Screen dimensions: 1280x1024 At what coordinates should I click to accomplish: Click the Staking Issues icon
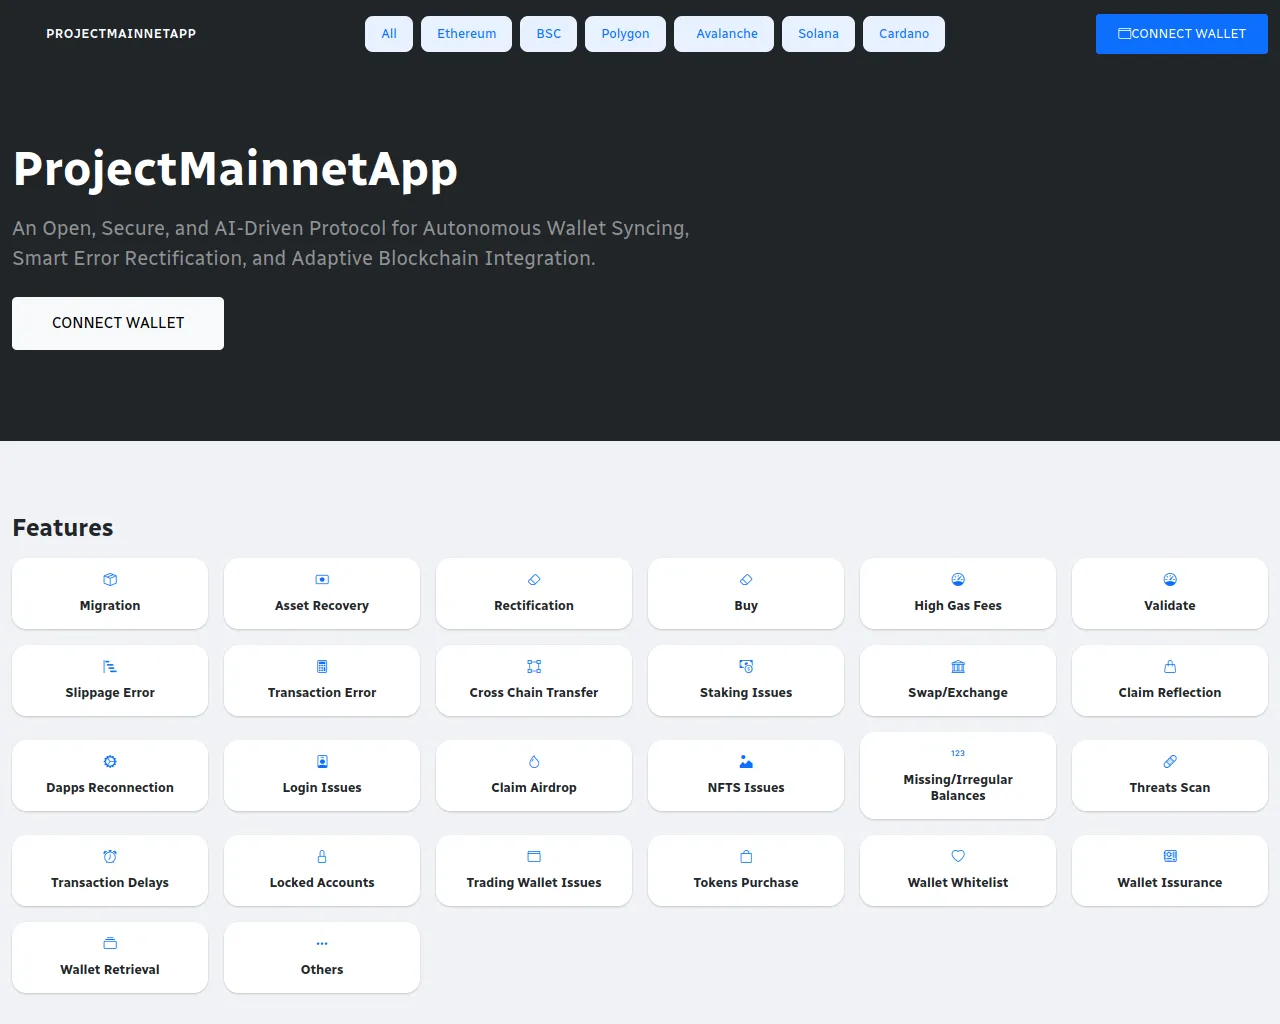[x=746, y=667]
